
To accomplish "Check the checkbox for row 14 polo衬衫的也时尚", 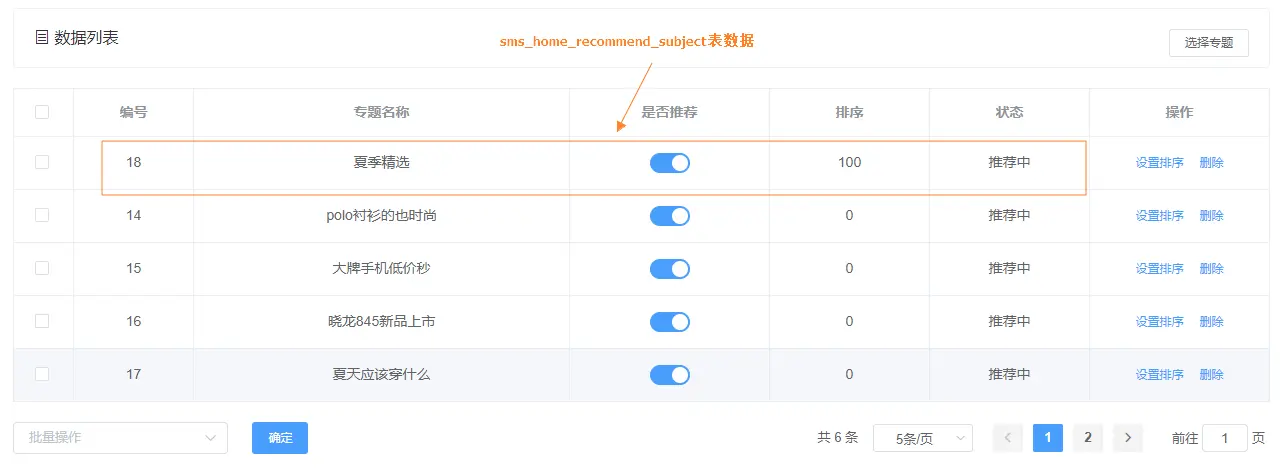I will [x=42, y=215].
